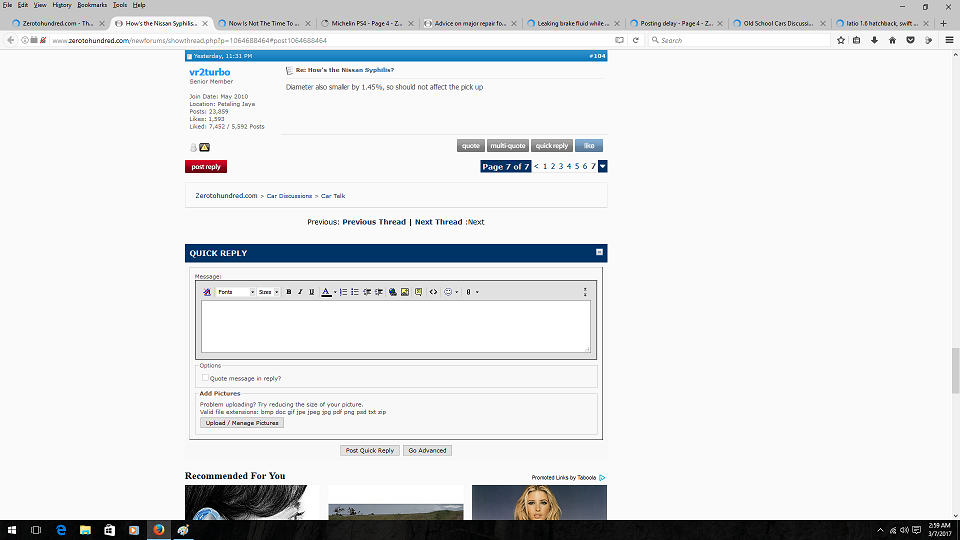
Task: Expand the page navigation dropdown arrow
Action: coord(602,166)
